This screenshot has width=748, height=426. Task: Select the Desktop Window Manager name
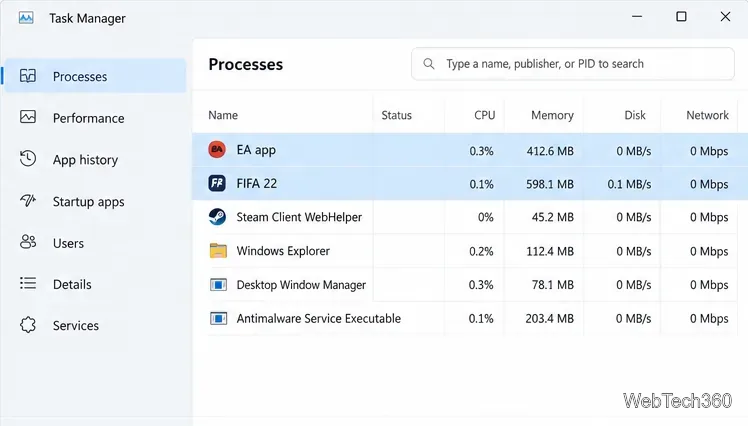coord(301,285)
